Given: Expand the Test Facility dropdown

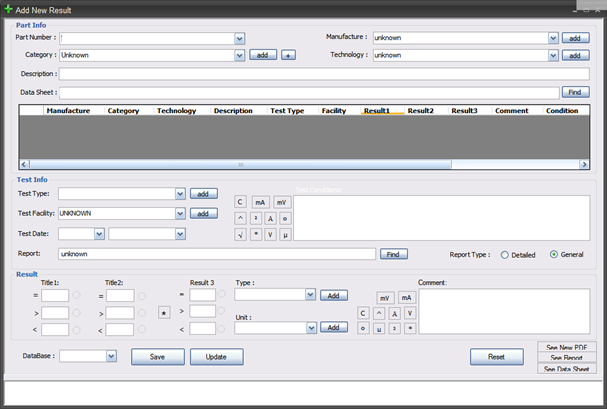Looking at the screenshot, I should (x=180, y=213).
